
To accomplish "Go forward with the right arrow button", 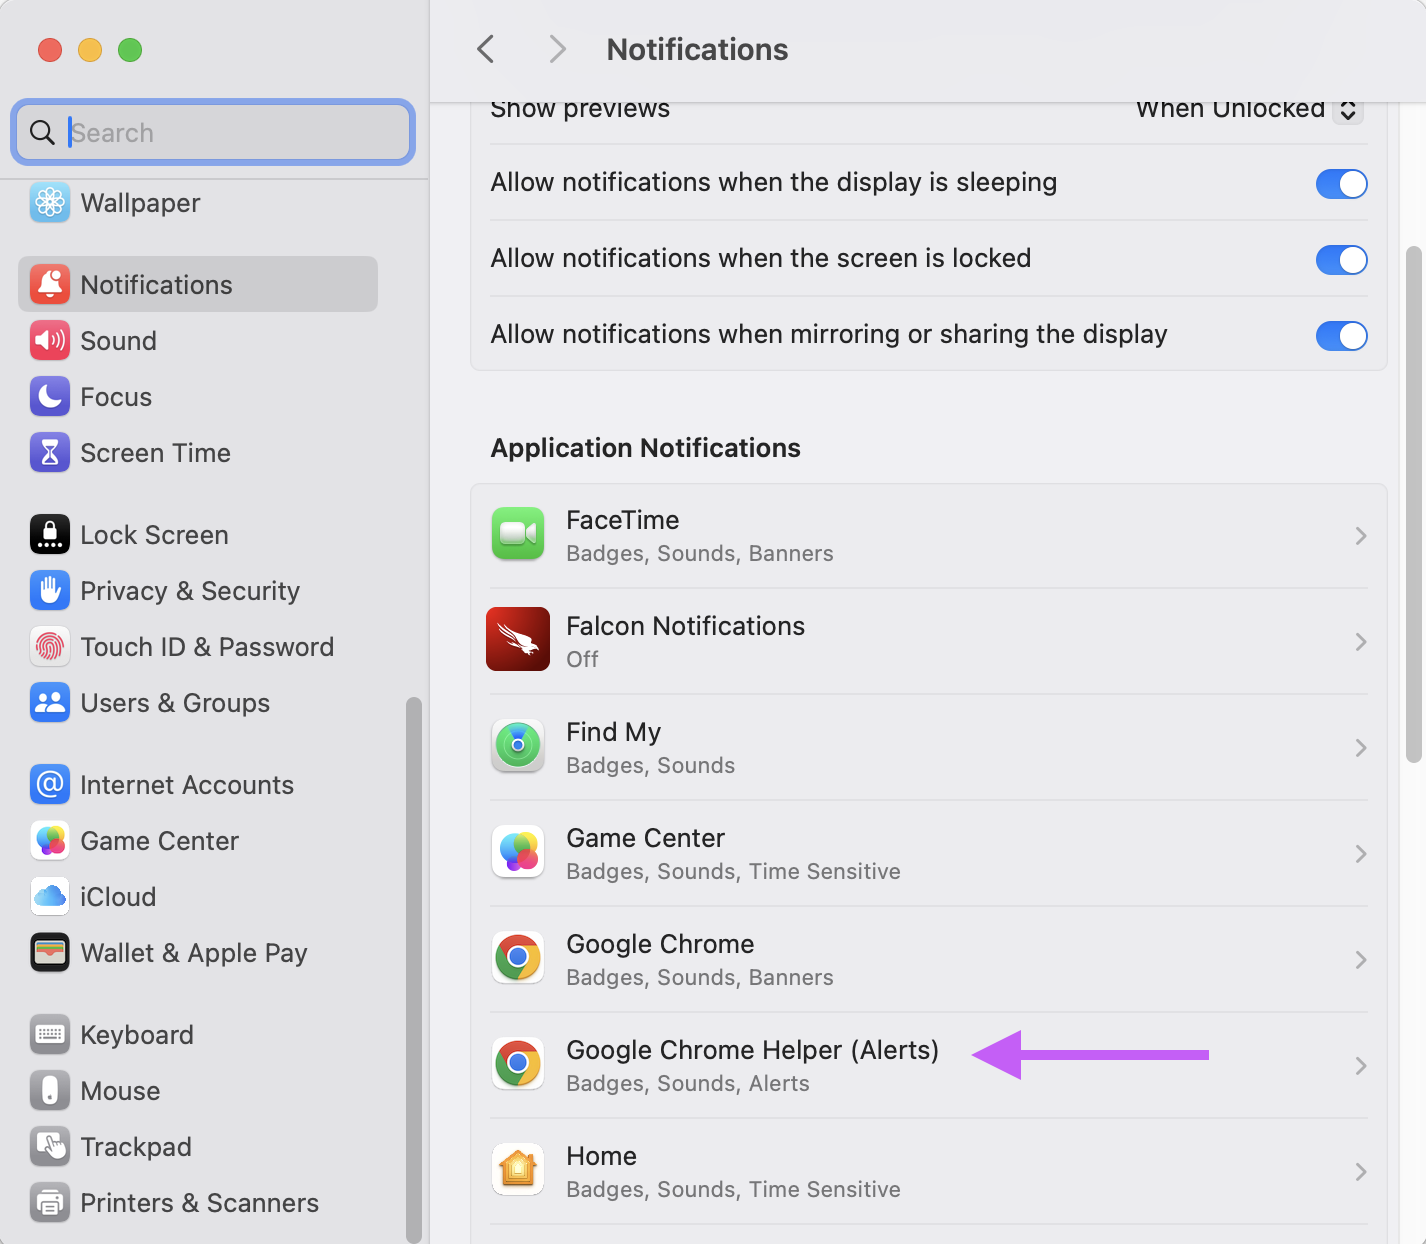I will [x=557, y=49].
